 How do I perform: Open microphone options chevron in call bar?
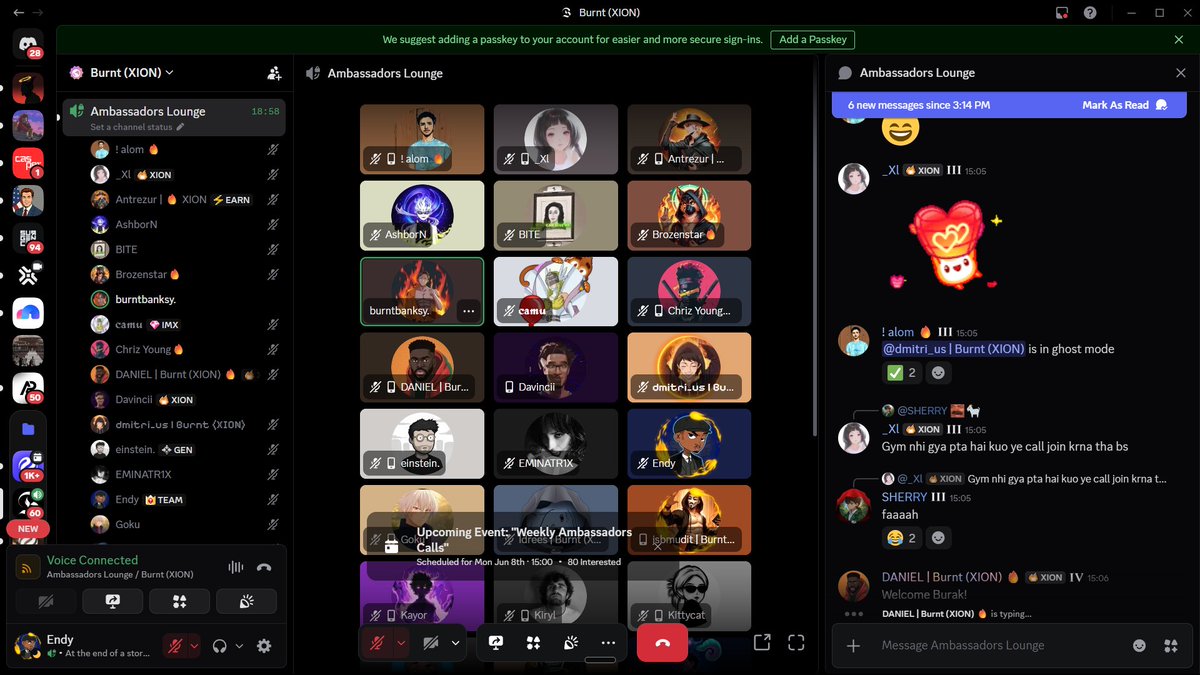(x=401, y=643)
